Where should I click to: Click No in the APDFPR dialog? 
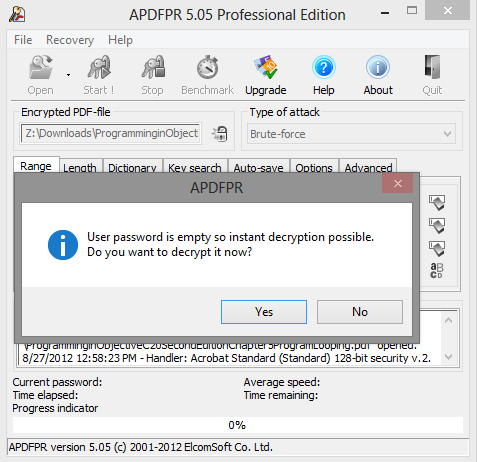click(360, 312)
